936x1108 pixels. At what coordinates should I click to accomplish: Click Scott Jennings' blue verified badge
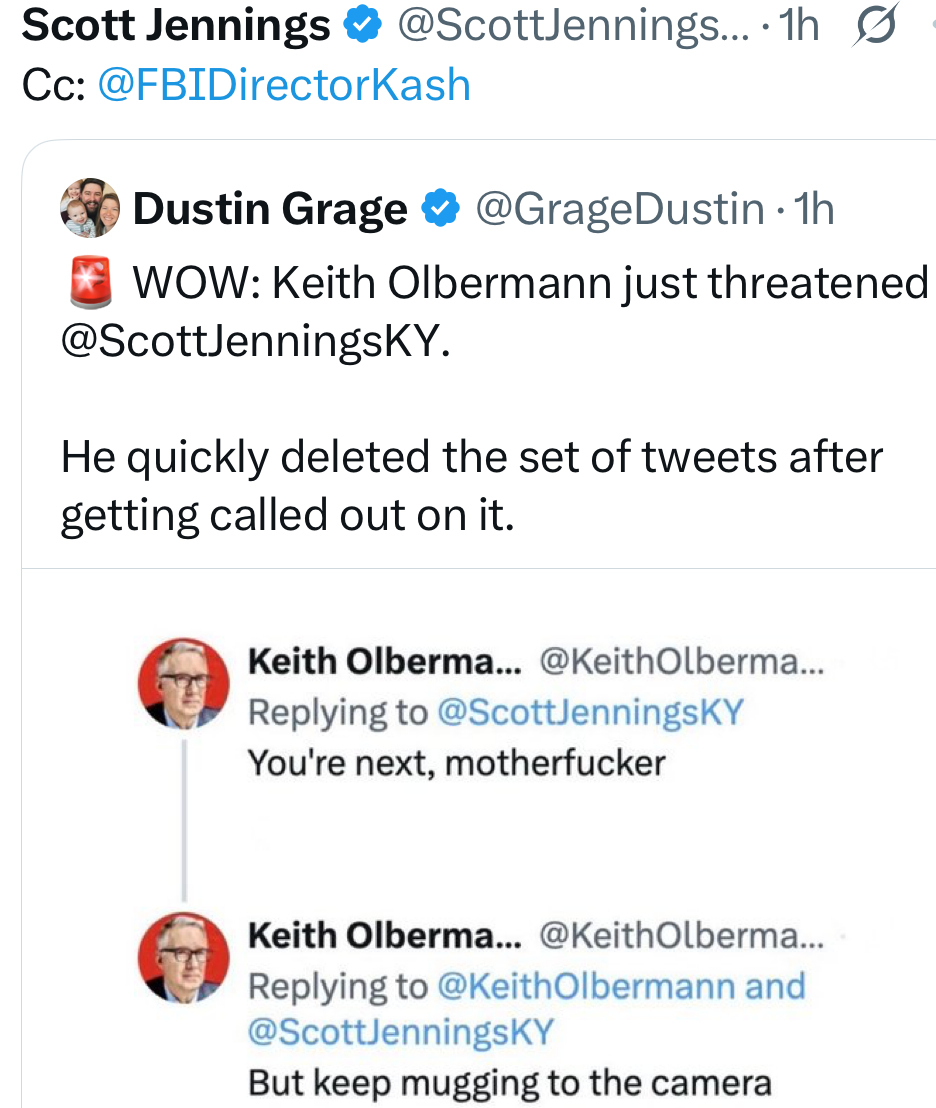point(363,27)
